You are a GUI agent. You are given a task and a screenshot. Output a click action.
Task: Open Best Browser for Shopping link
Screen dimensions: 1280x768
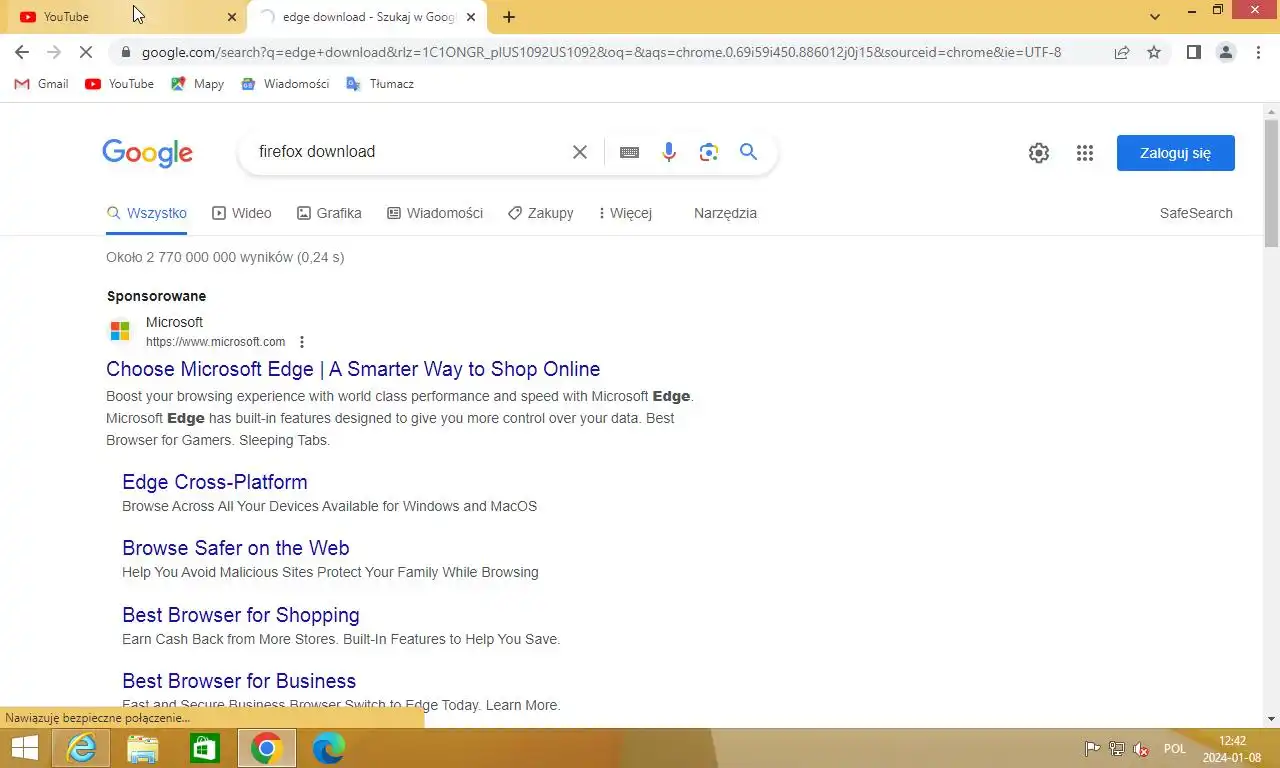point(241,615)
